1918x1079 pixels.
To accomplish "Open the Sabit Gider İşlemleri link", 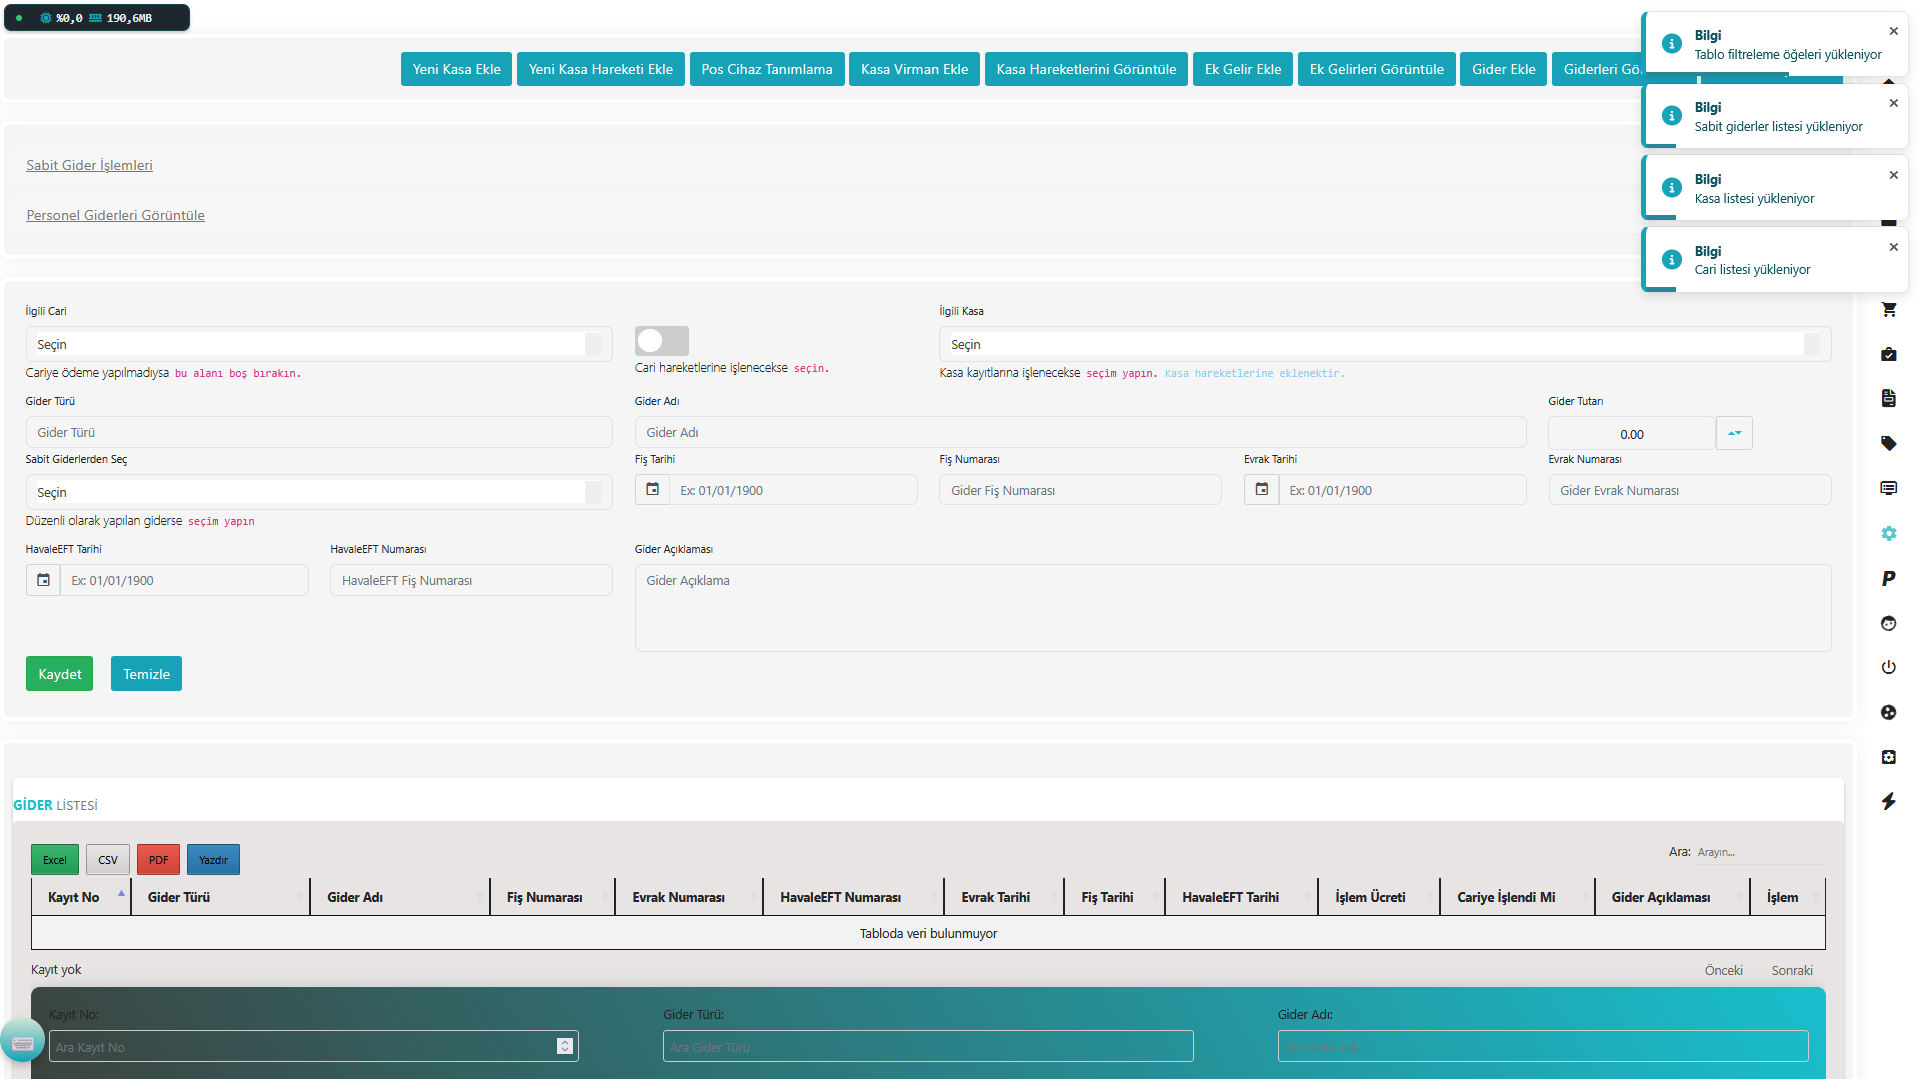I will [89, 165].
